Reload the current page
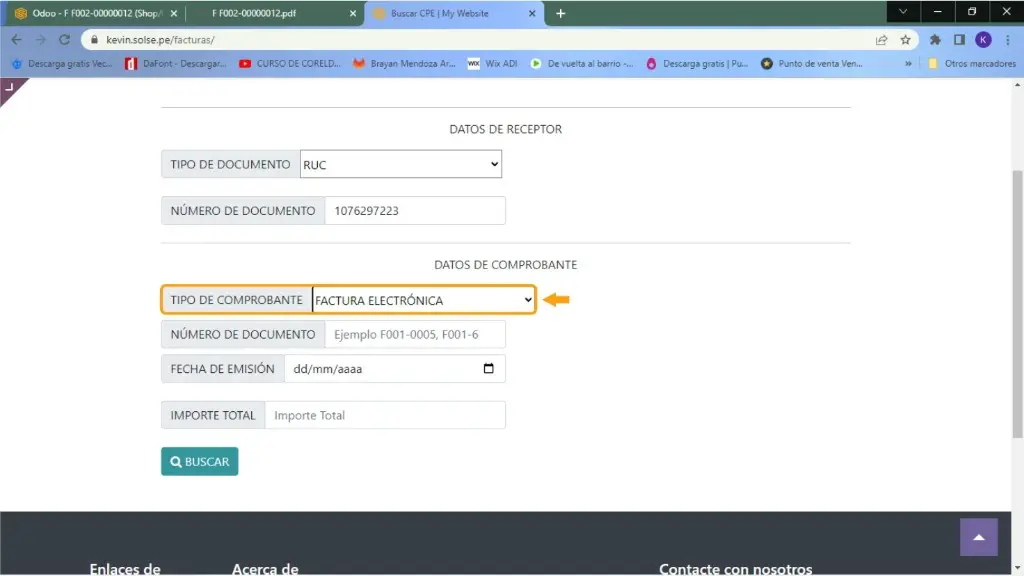Viewport: 1024px width, 576px height. click(65, 40)
